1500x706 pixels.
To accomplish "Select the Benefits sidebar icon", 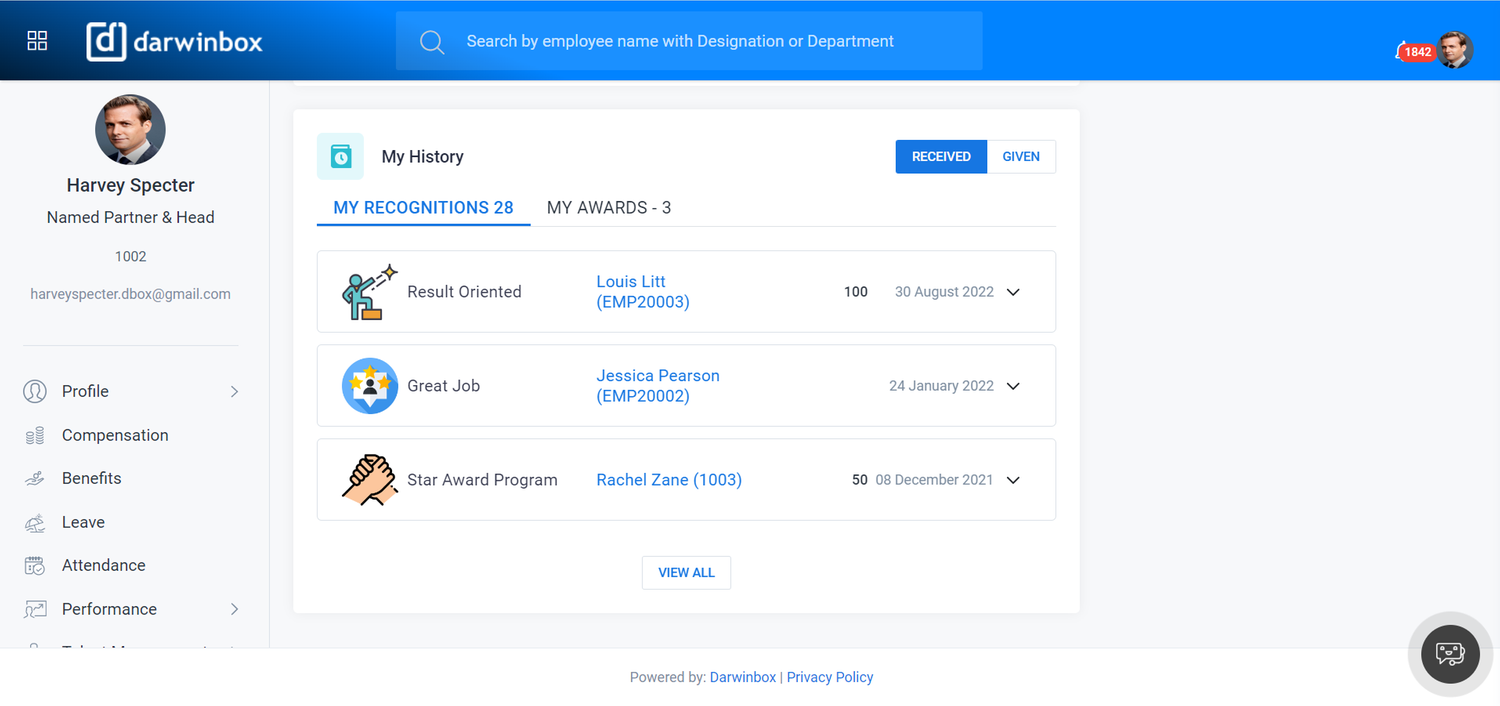I will coord(35,478).
